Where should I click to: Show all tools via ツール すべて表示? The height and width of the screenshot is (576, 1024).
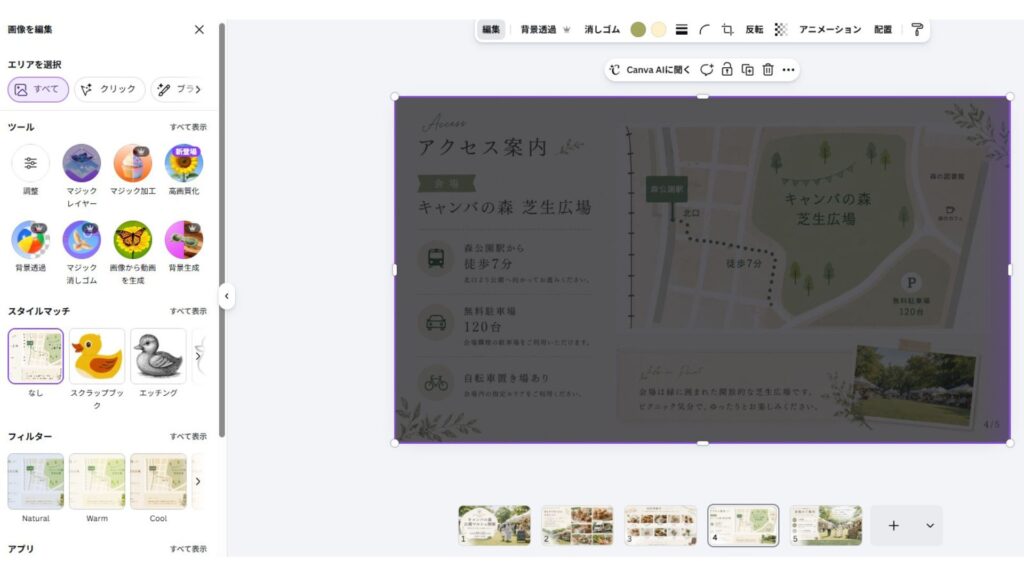pos(188,127)
